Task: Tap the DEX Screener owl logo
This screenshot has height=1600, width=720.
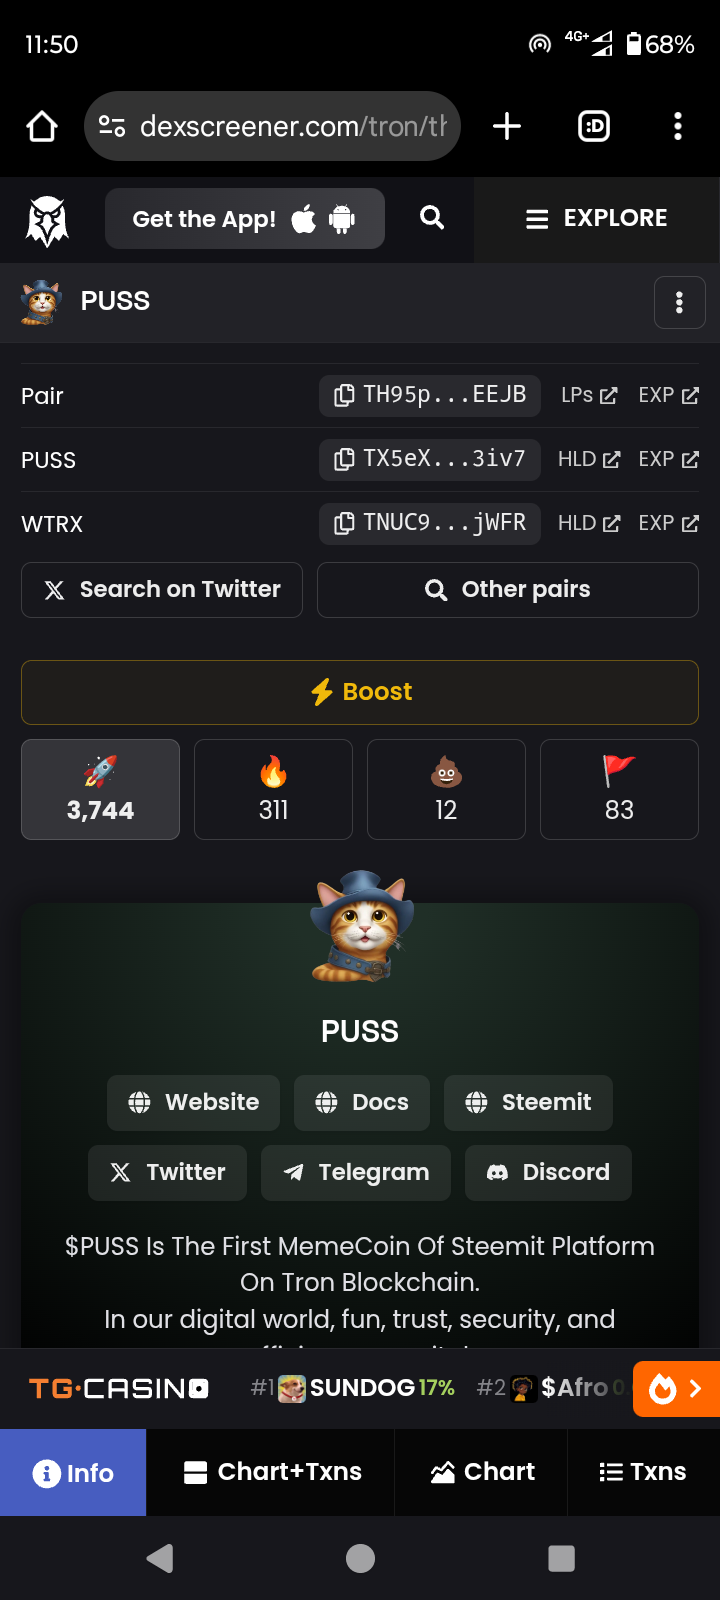Action: (47, 220)
